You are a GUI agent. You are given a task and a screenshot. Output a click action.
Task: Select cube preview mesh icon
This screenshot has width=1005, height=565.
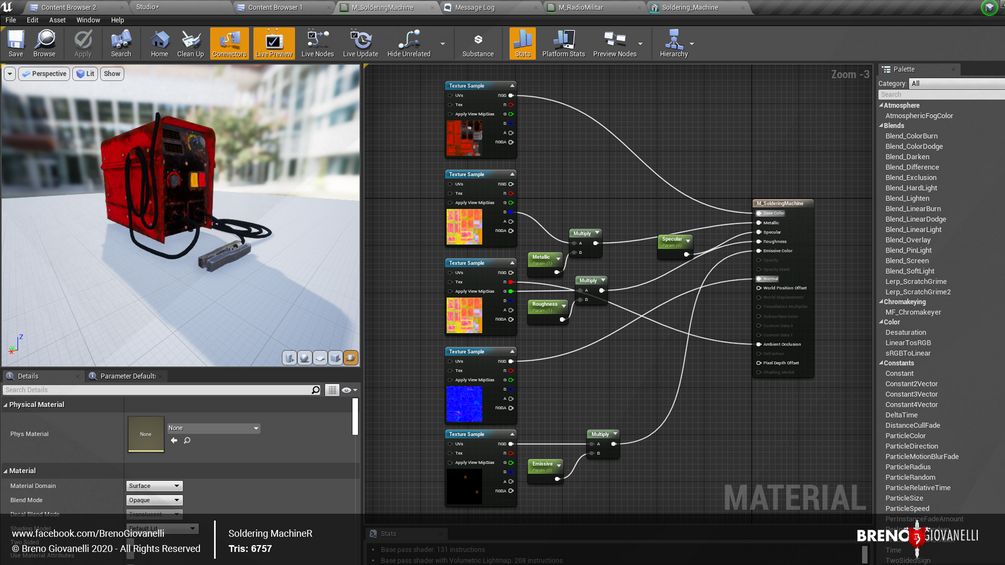click(335, 357)
